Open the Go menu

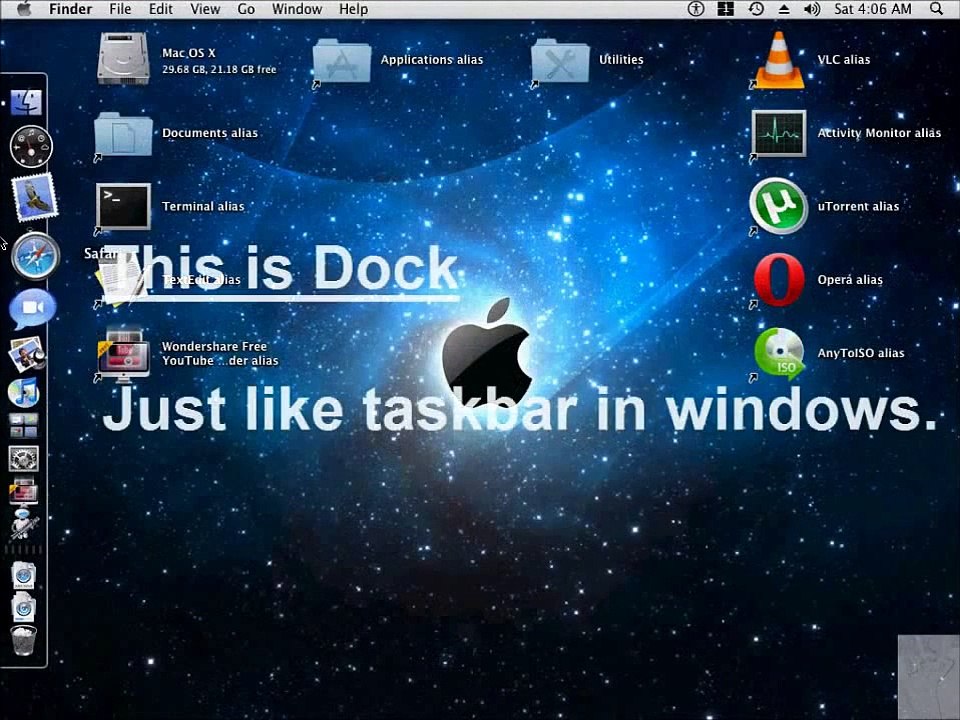click(x=246, y=9)
